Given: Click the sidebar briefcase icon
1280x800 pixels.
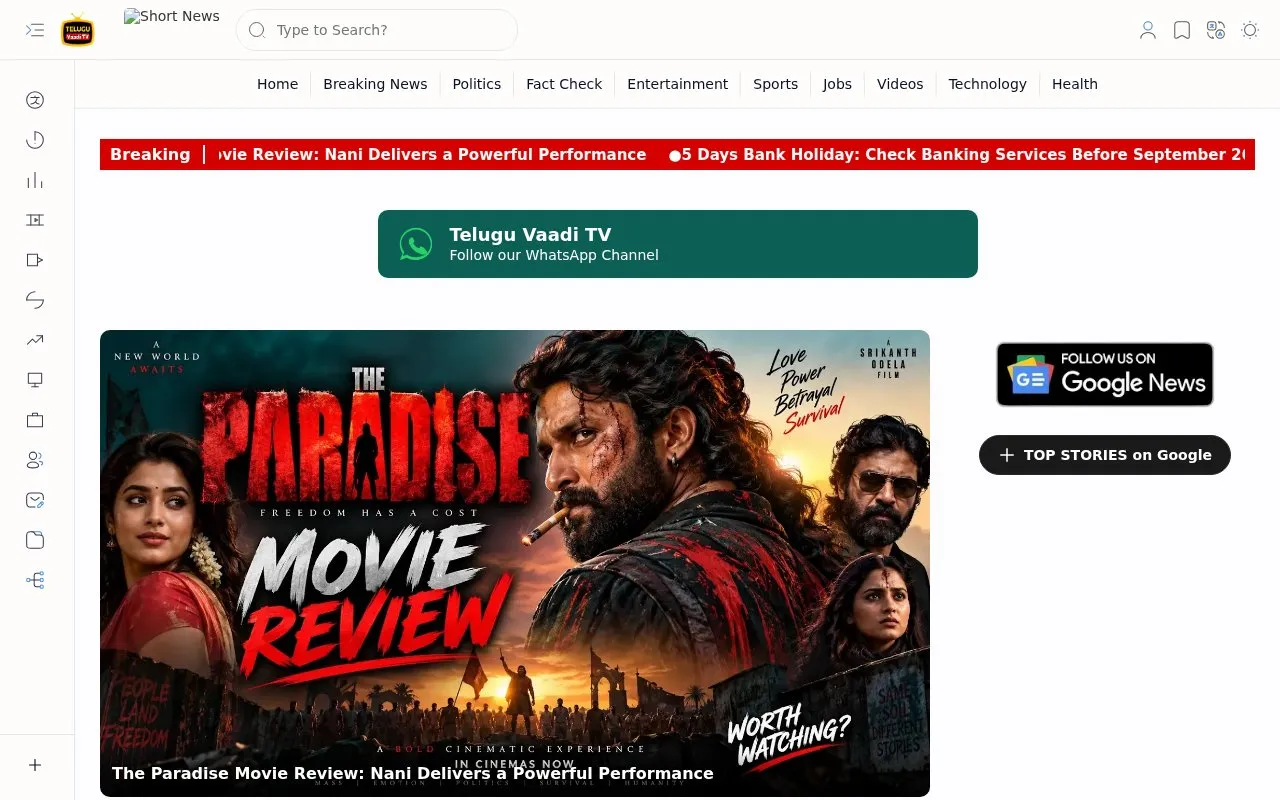Looking at the screenshot, I should pos(35,420).
